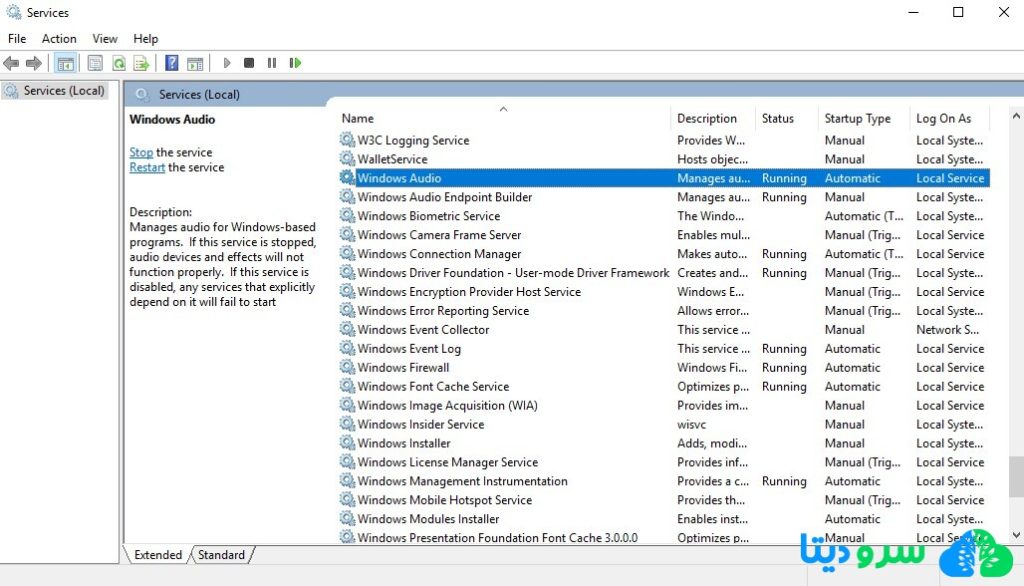Viewport: 1024px width, 586px height.
Task: Toggle the Show/Hide Console Tree toolbar icon
Action: (65, 63)
